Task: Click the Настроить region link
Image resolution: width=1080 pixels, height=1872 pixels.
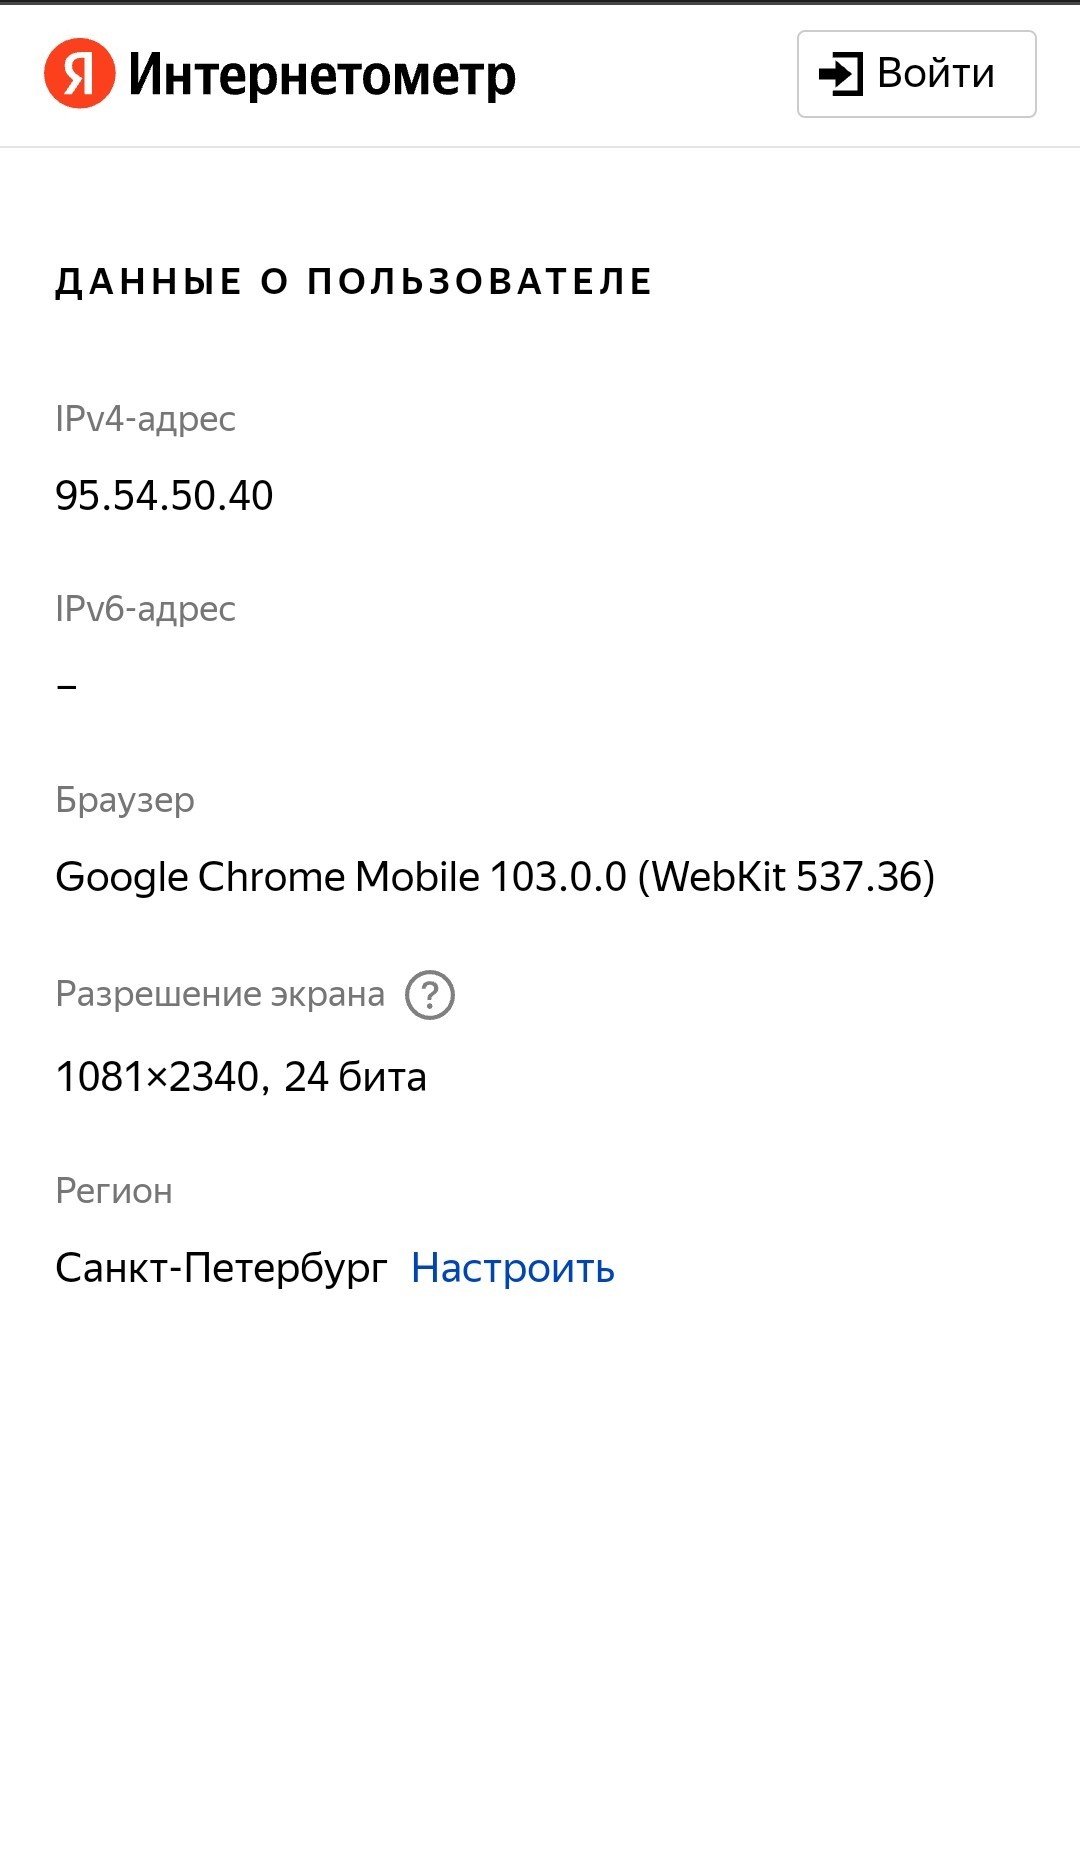Action: (513, 1268)
